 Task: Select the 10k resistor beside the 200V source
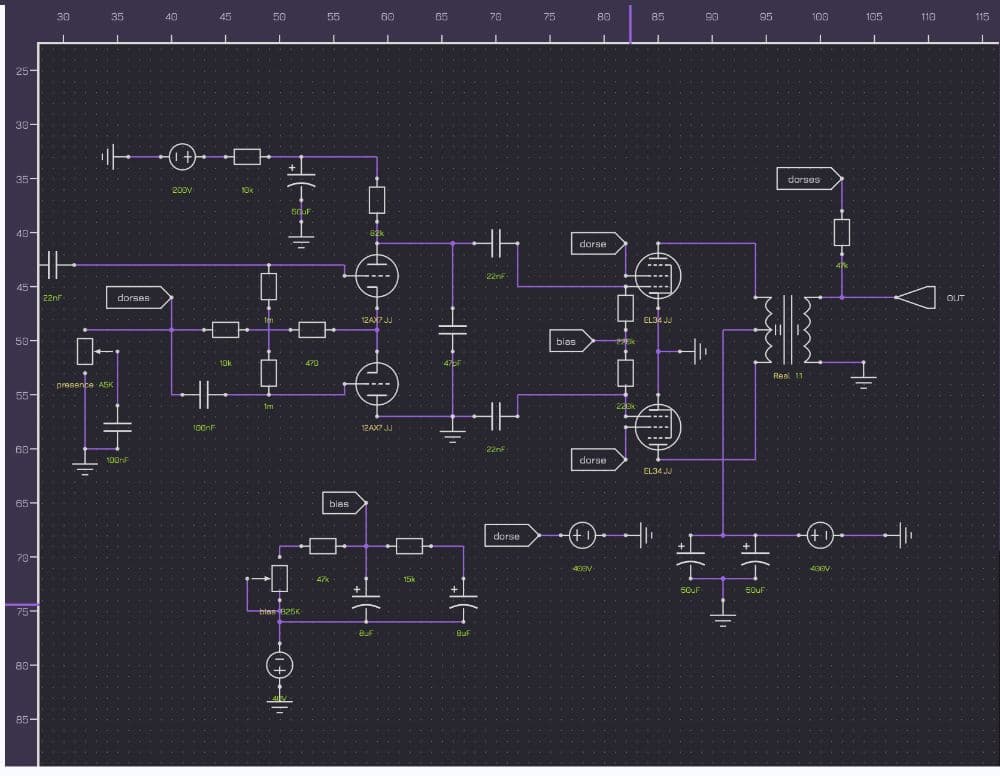(247, 157)
